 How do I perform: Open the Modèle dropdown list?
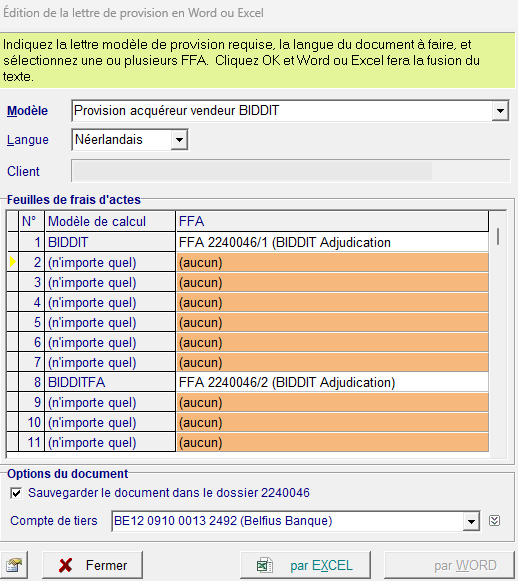click(x=500, y=110)
